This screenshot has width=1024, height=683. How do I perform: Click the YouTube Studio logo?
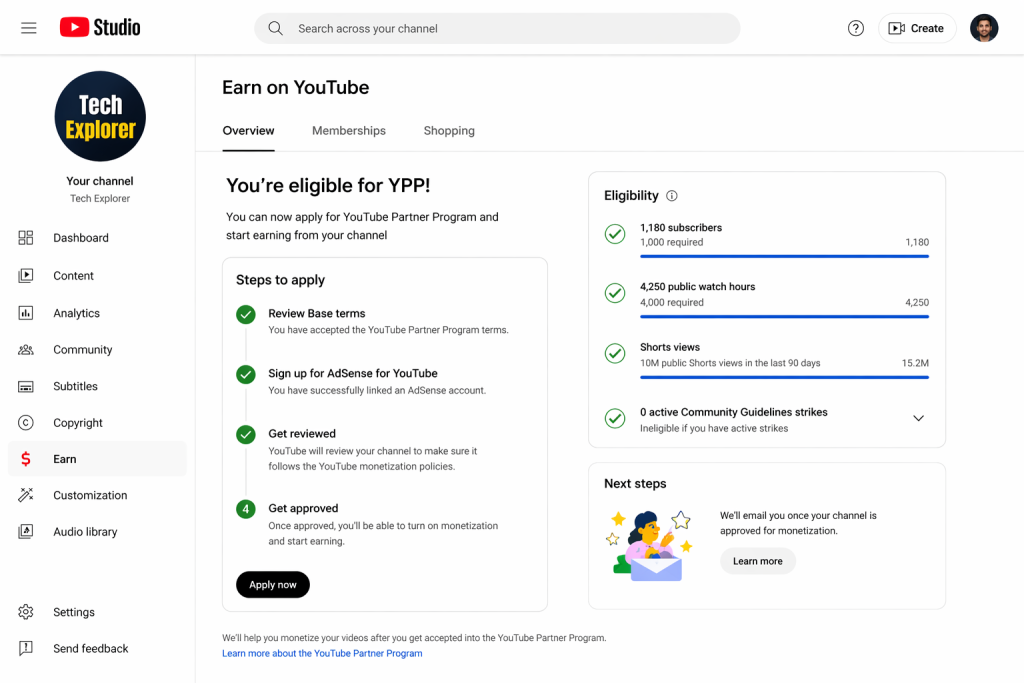(100, 27)
